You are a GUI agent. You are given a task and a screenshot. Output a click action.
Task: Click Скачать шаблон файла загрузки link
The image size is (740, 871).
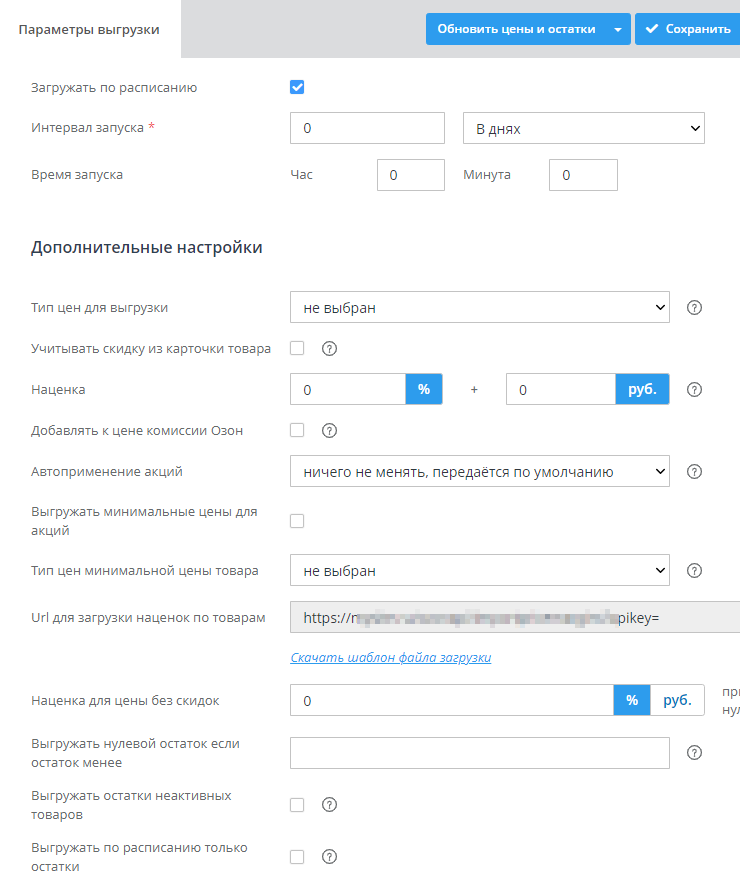click(x=391, y=658)
